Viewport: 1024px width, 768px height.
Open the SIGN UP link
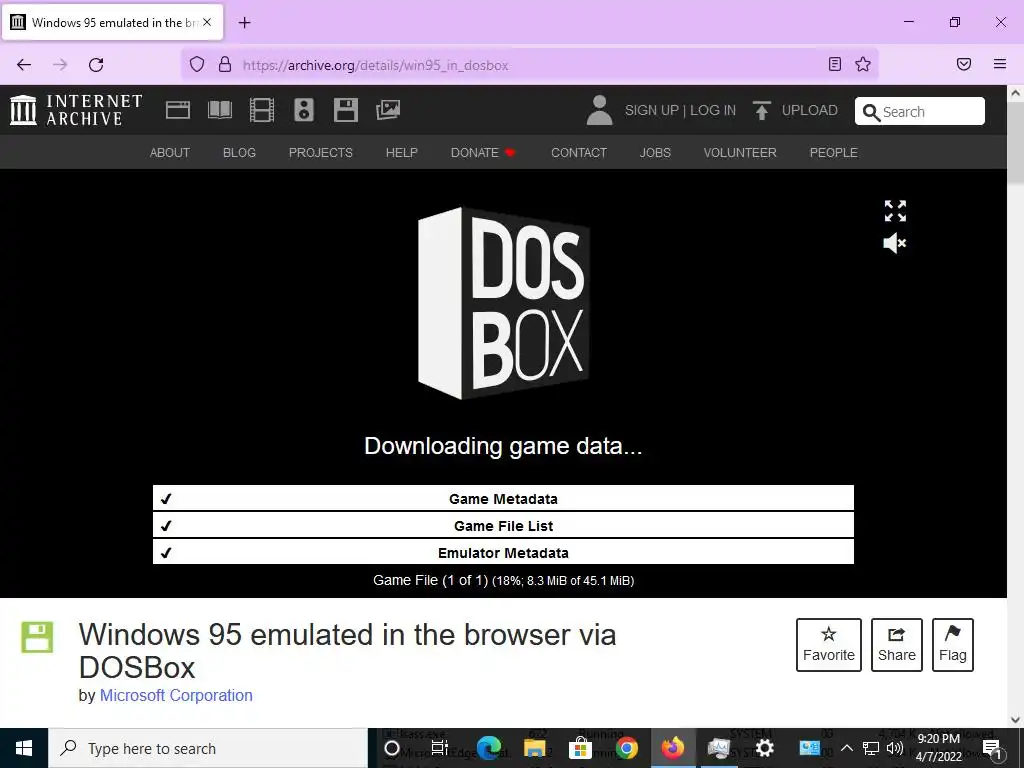click(652, 110)
